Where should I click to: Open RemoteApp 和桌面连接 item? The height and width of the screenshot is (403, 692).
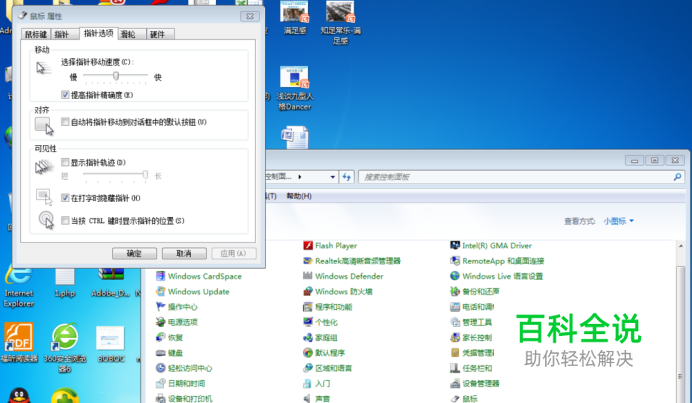(x=497, y=261)
